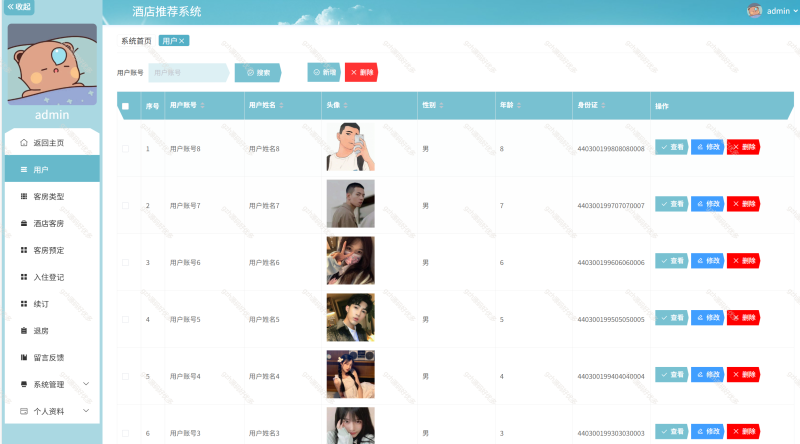This screenshot has width=800, height=444.
Task: Select the checkbox for row 用户账号6
Action: click(x=125, y=262)
